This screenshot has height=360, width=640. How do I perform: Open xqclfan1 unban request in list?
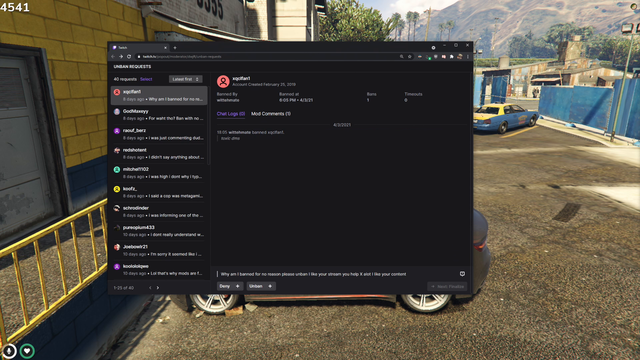[x=159, y=96]
